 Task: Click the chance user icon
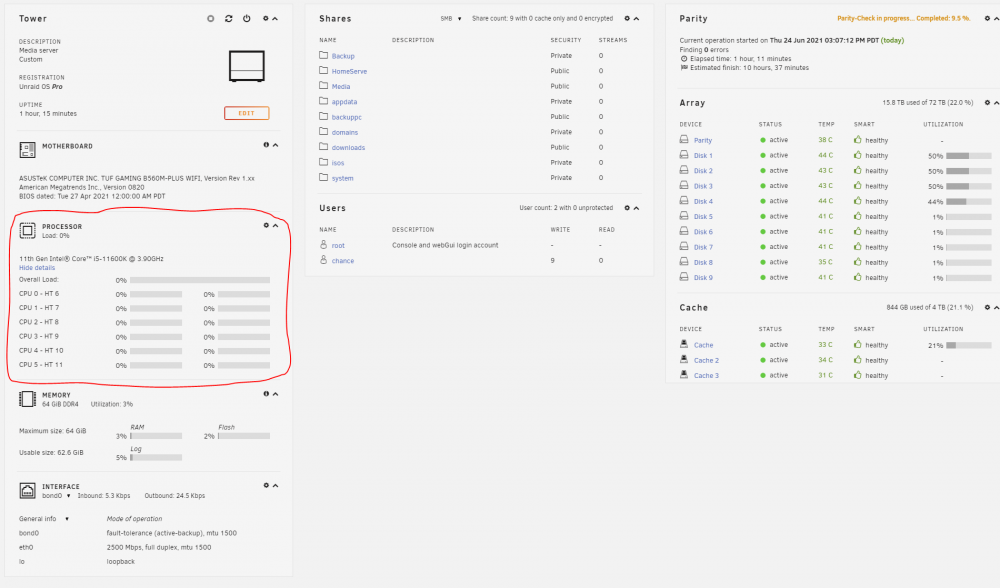[x=323, y=260]
